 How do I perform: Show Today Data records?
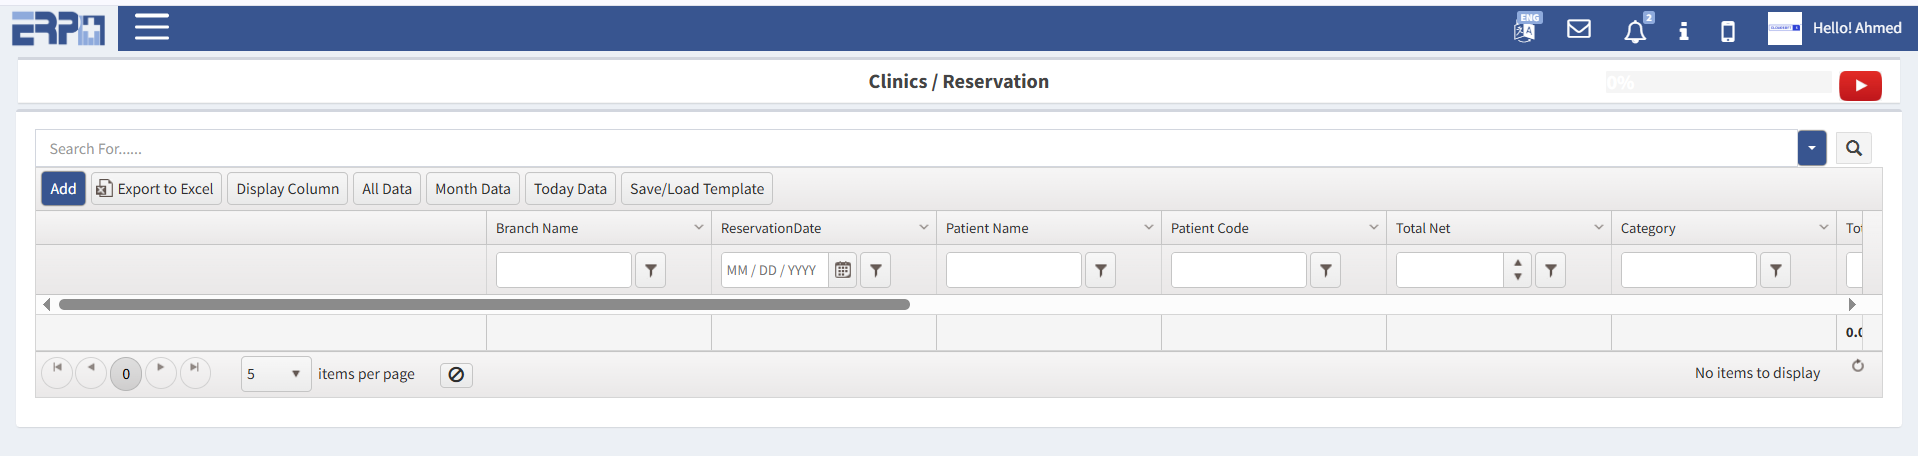570,189
